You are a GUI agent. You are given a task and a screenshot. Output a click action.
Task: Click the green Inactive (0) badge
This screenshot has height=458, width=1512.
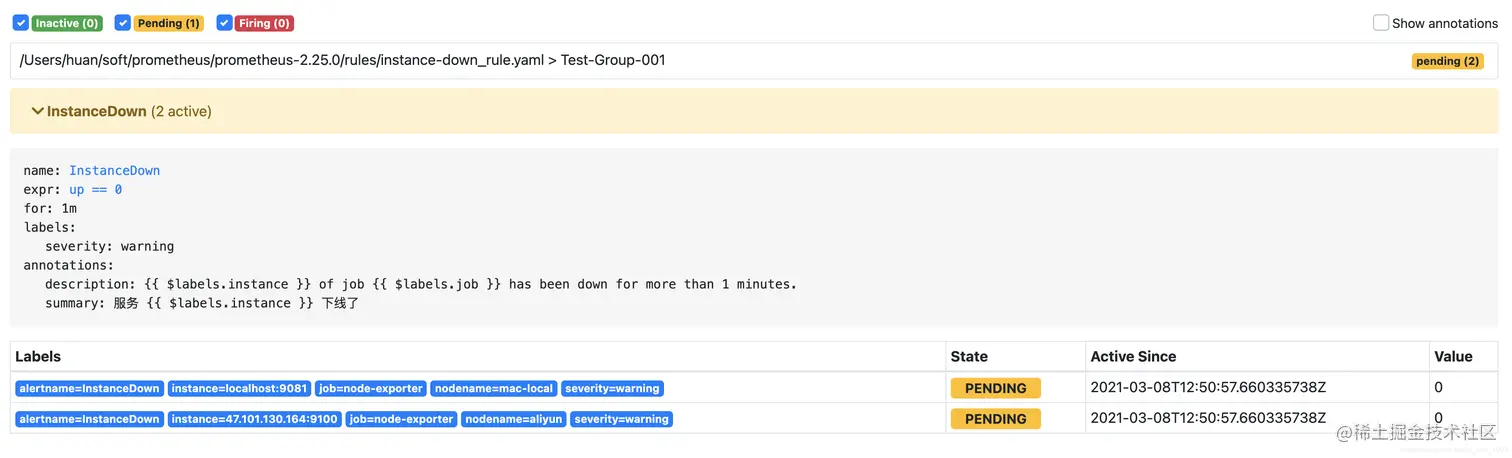coord(67,23)
